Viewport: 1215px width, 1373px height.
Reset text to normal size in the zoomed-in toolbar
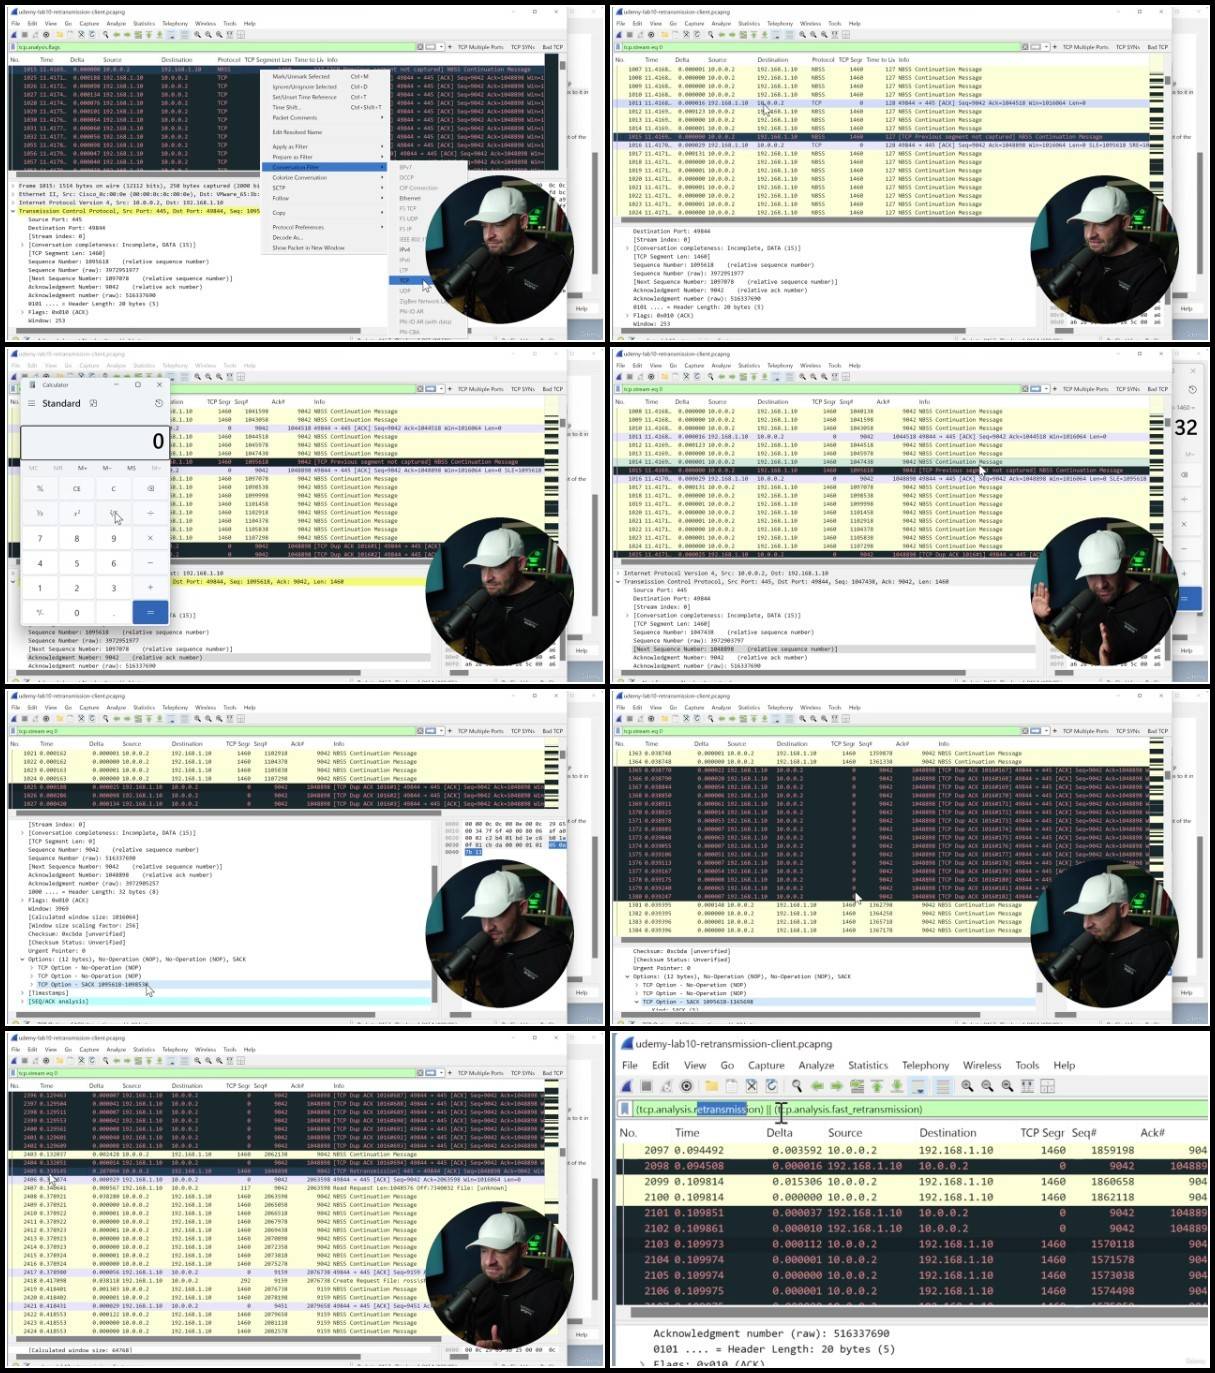click(1007, 1086)
